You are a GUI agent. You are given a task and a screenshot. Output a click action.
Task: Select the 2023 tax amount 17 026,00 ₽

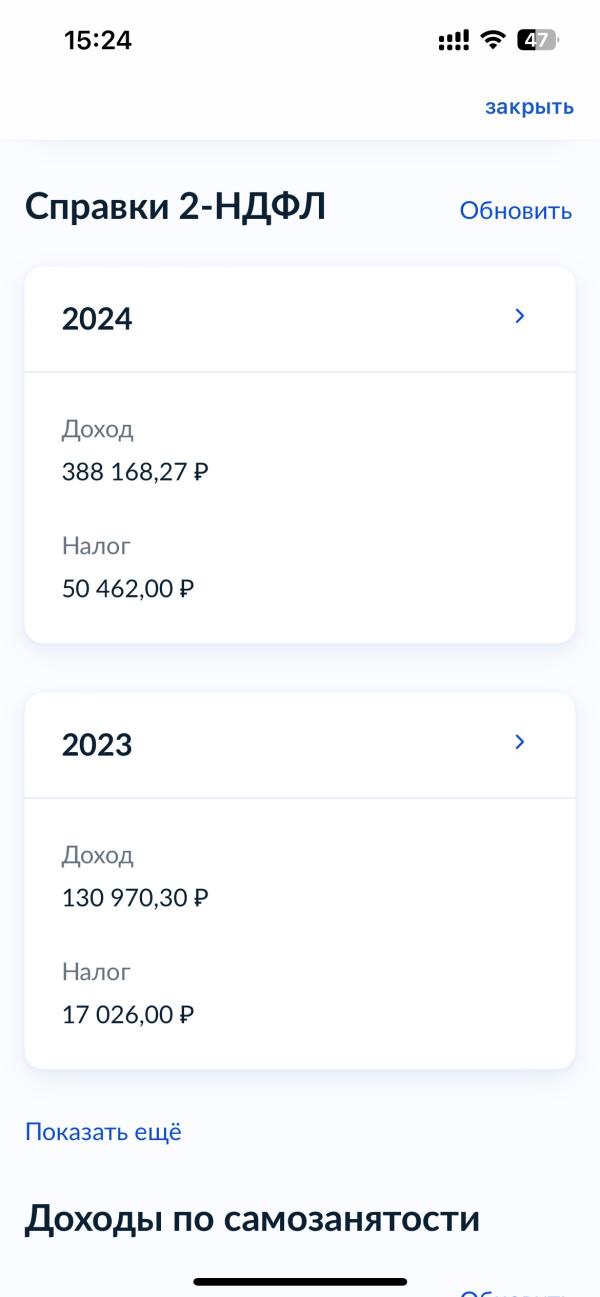128,1015
